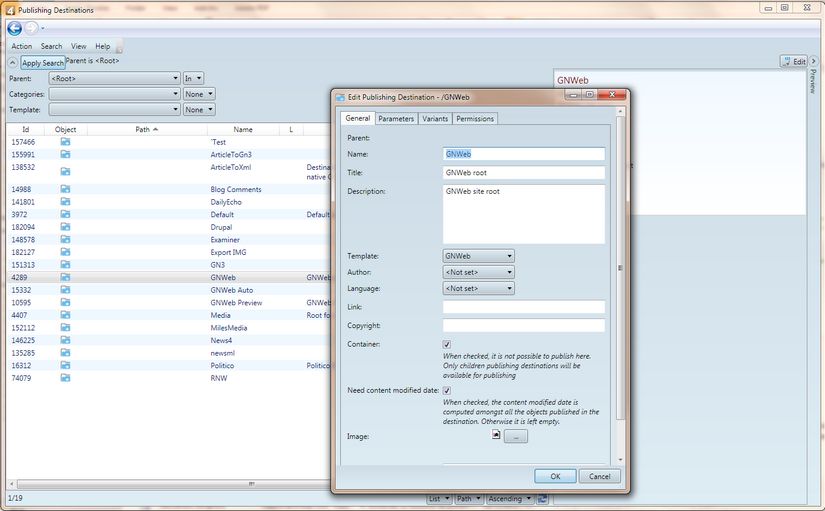Open the View menu
825x511 pixels.
78,46
